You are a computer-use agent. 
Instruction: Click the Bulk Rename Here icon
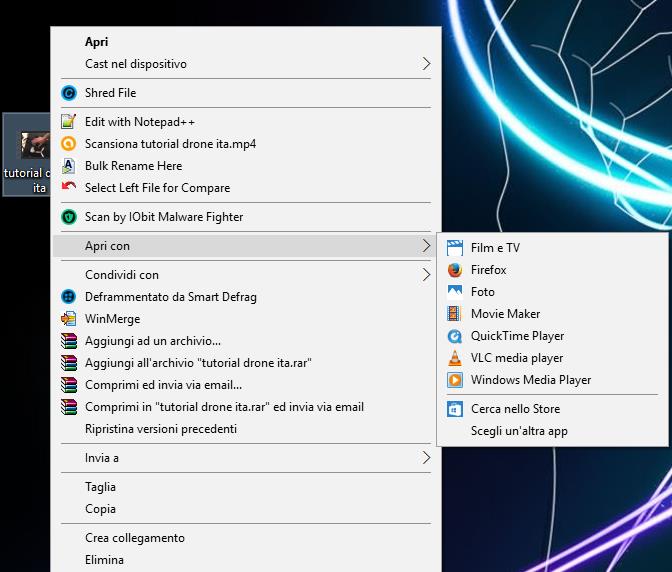click(68, 166)
